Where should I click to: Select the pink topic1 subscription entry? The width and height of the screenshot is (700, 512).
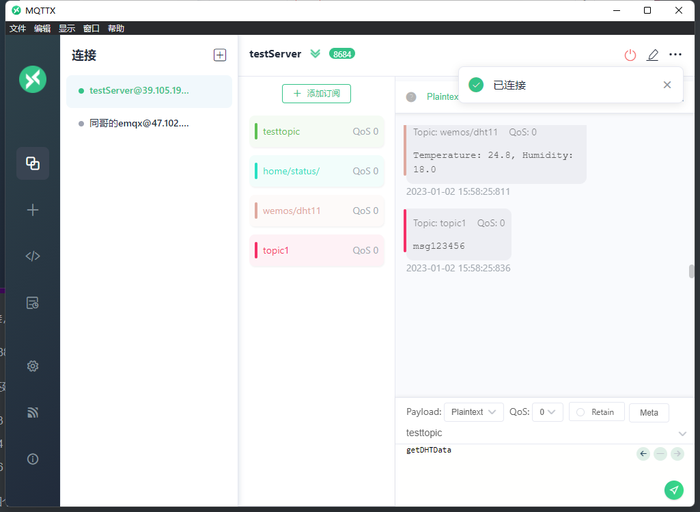317,250
